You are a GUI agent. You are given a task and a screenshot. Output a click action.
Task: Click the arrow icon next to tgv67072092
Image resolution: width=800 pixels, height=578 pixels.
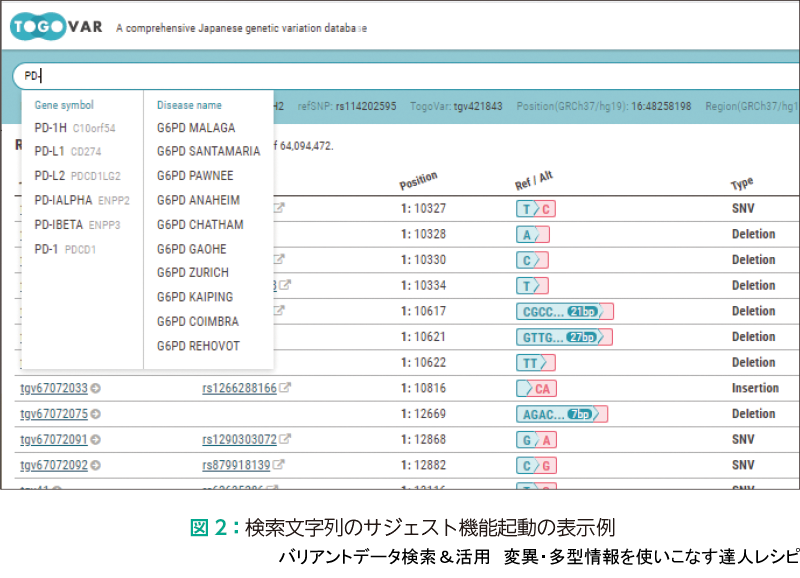pyautogui.click(x=97, y=465)
